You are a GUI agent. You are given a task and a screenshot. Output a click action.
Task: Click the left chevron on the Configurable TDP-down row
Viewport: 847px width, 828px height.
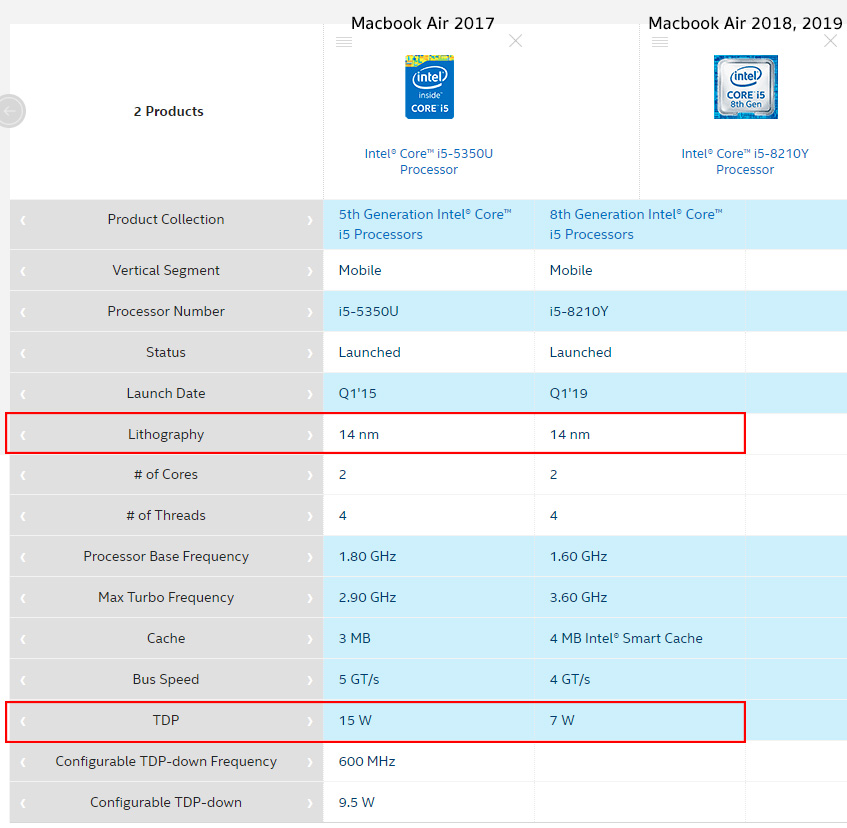point(23,804)
